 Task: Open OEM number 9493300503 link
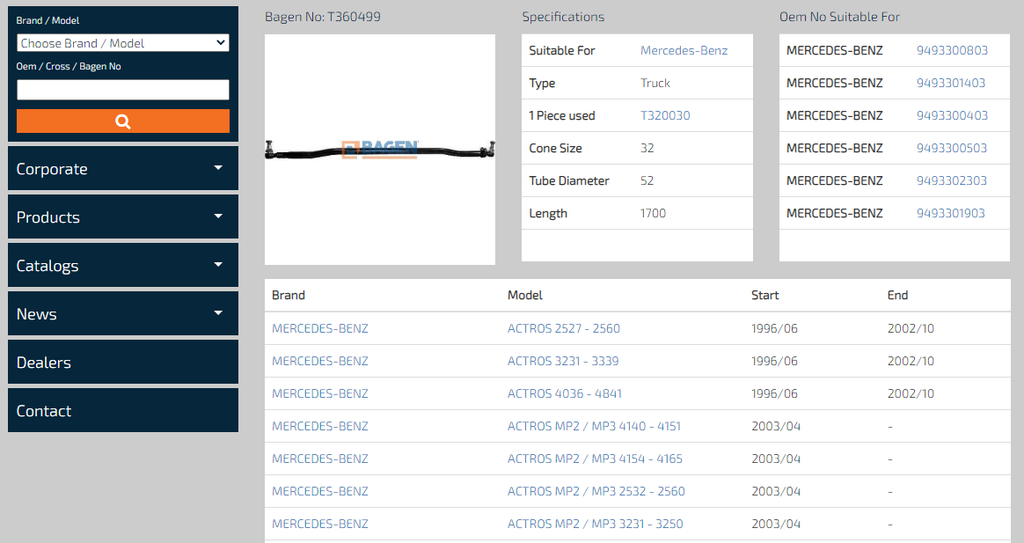click(x=951, y=148)
